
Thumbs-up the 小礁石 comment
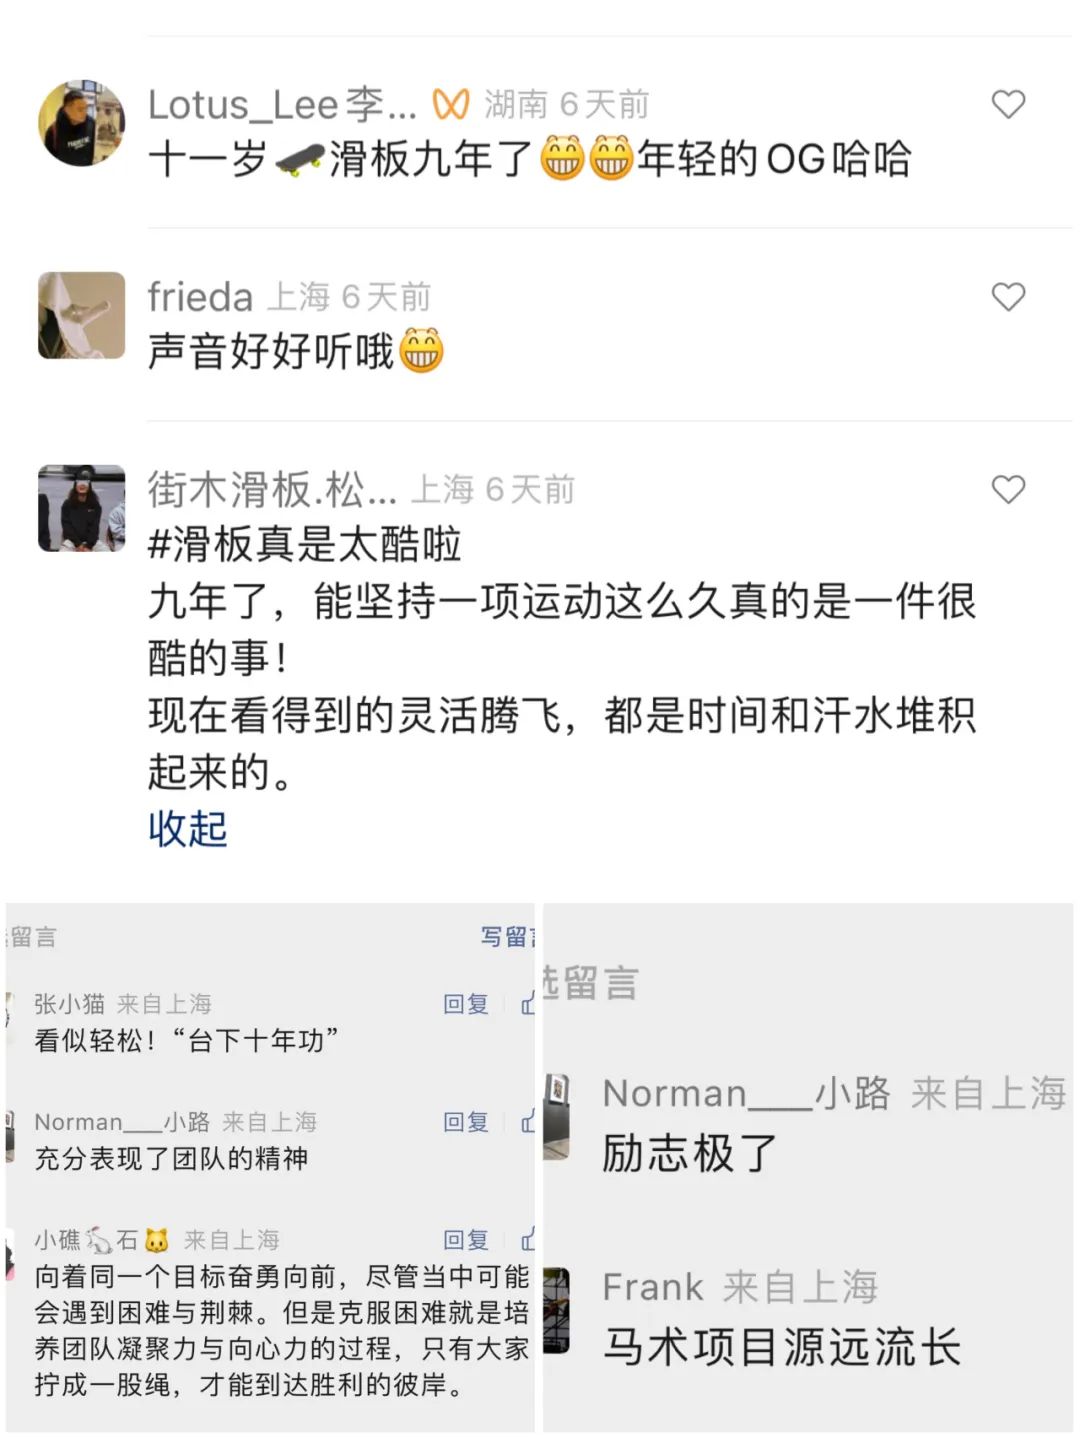(x=527, y=1240)
